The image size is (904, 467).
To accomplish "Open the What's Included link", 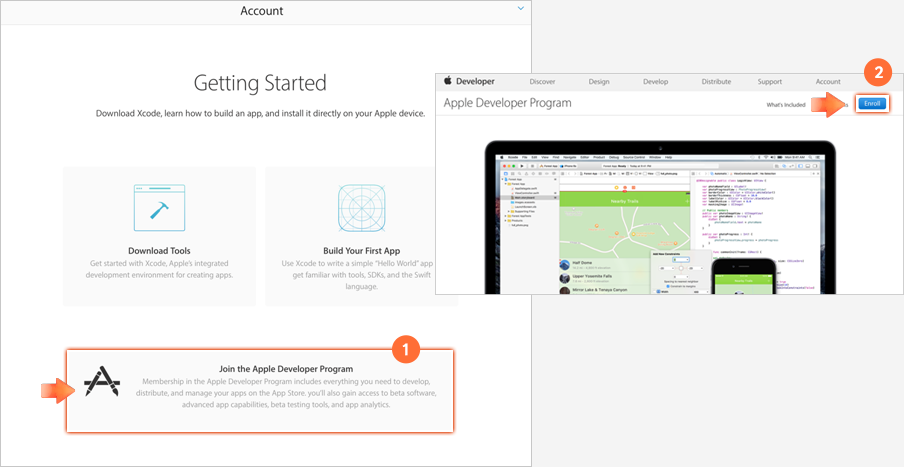I will coord(786,104).
